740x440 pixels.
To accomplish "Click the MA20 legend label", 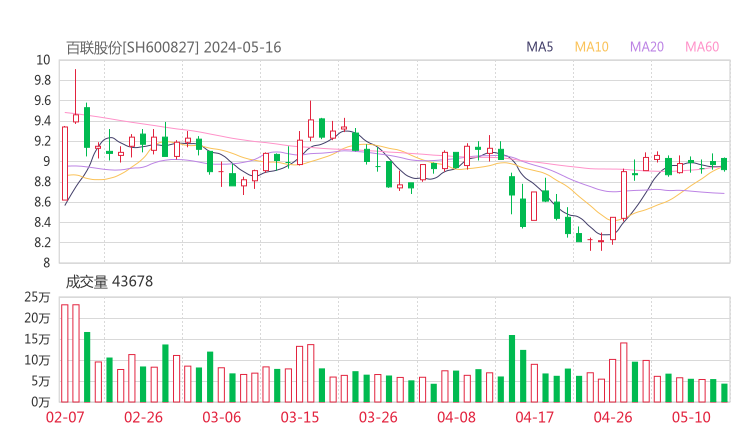I will 647,47.
